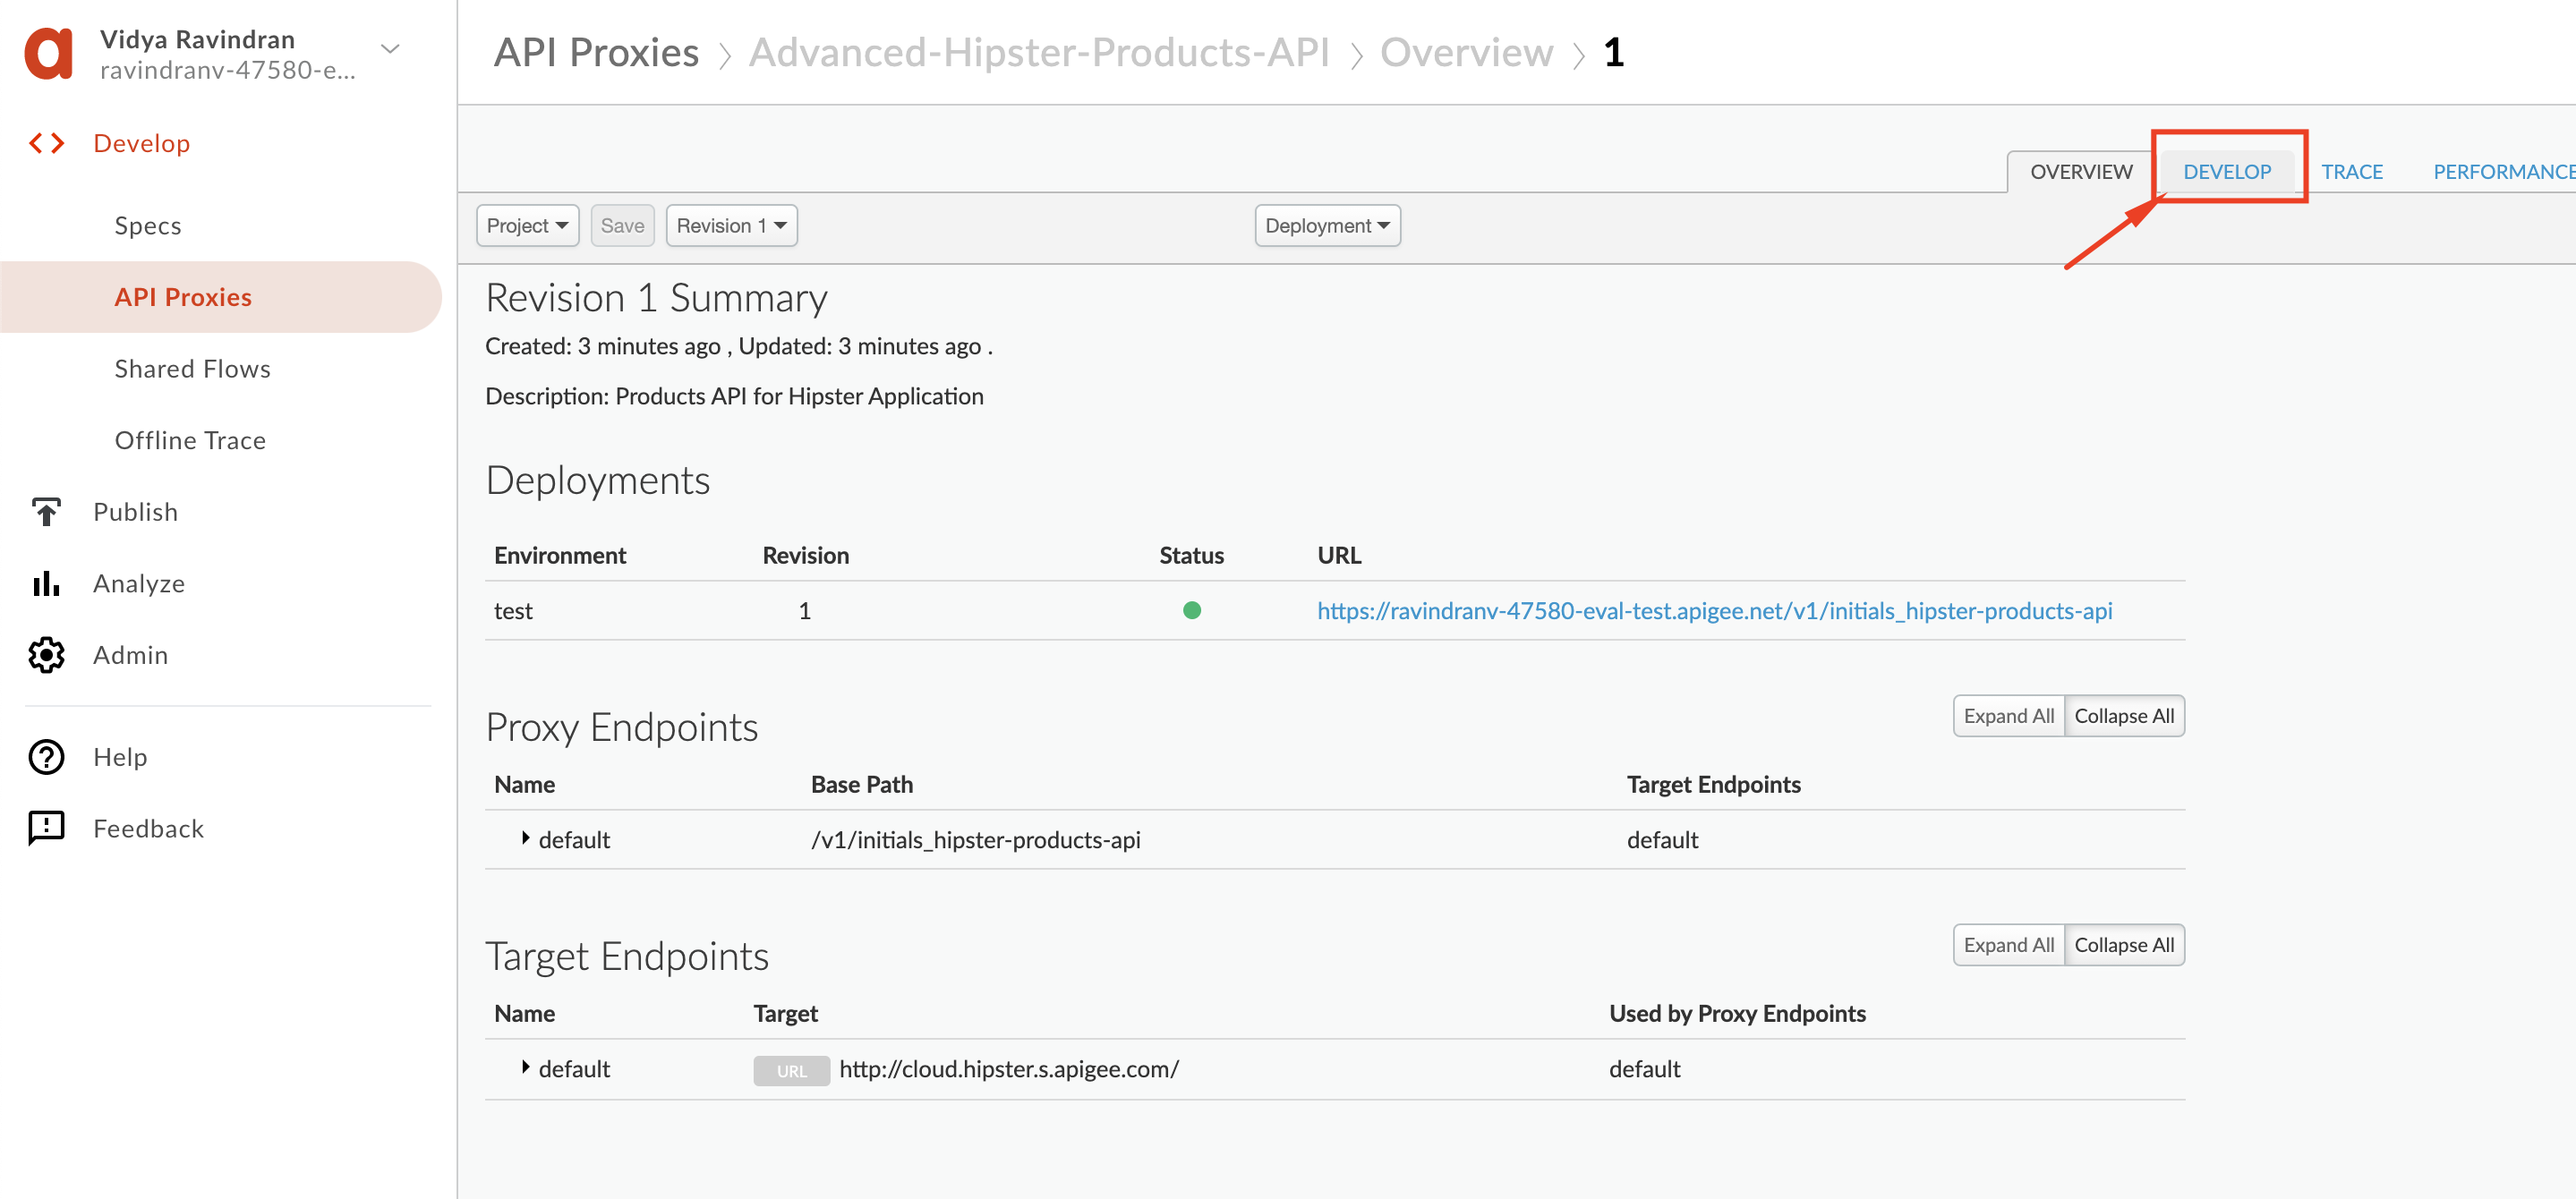
Task: Switch to the PERFORMANCE tab
Action: pyautogui.click(x=2503, y=172)
